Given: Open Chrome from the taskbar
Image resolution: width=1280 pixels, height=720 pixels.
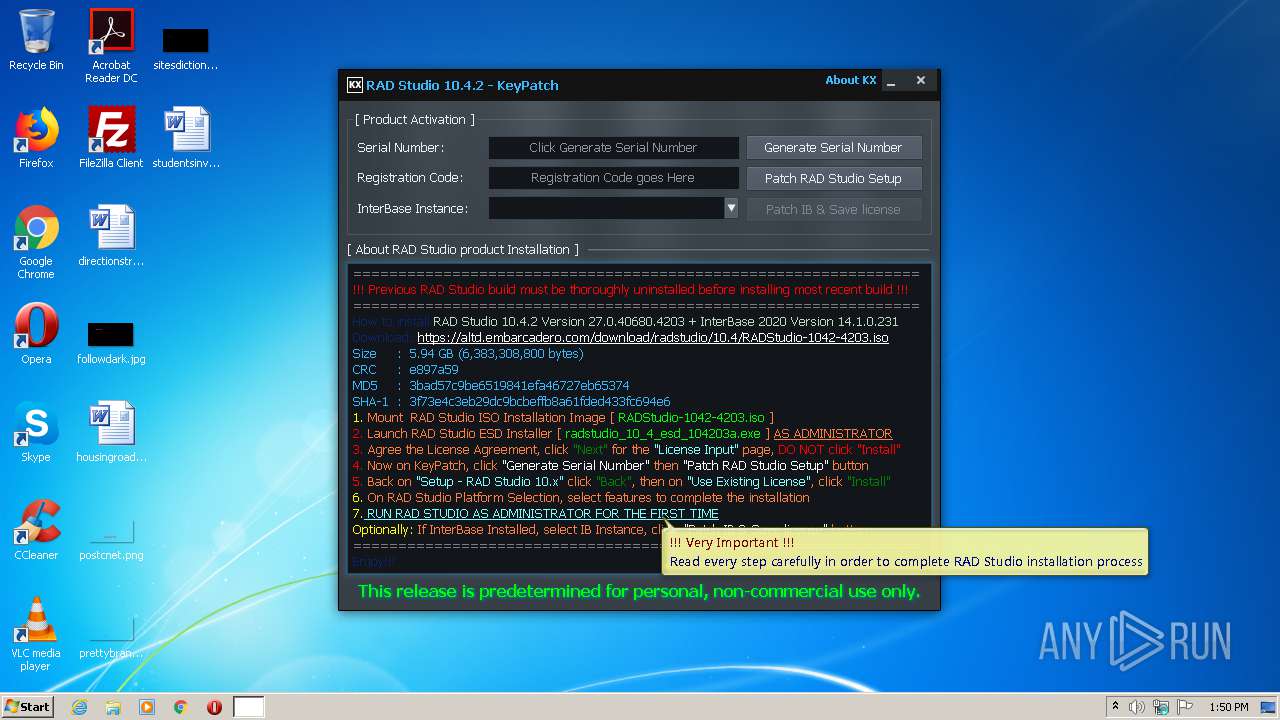Looking at the screenshot, I should (181, 707).
